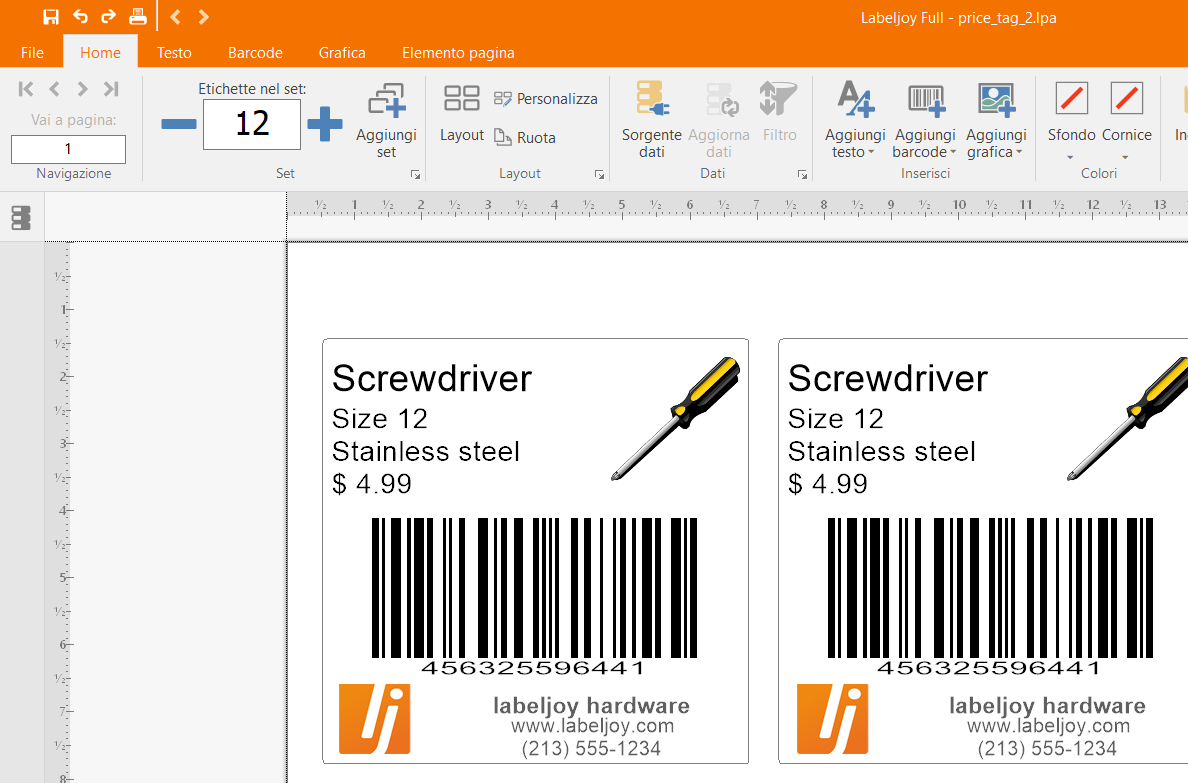Image resolution: width=1188 pixels, height=783 pixels.
Task: Select Screwdriver title on first label
Action: pyautogui.click(x=432, y=378)
